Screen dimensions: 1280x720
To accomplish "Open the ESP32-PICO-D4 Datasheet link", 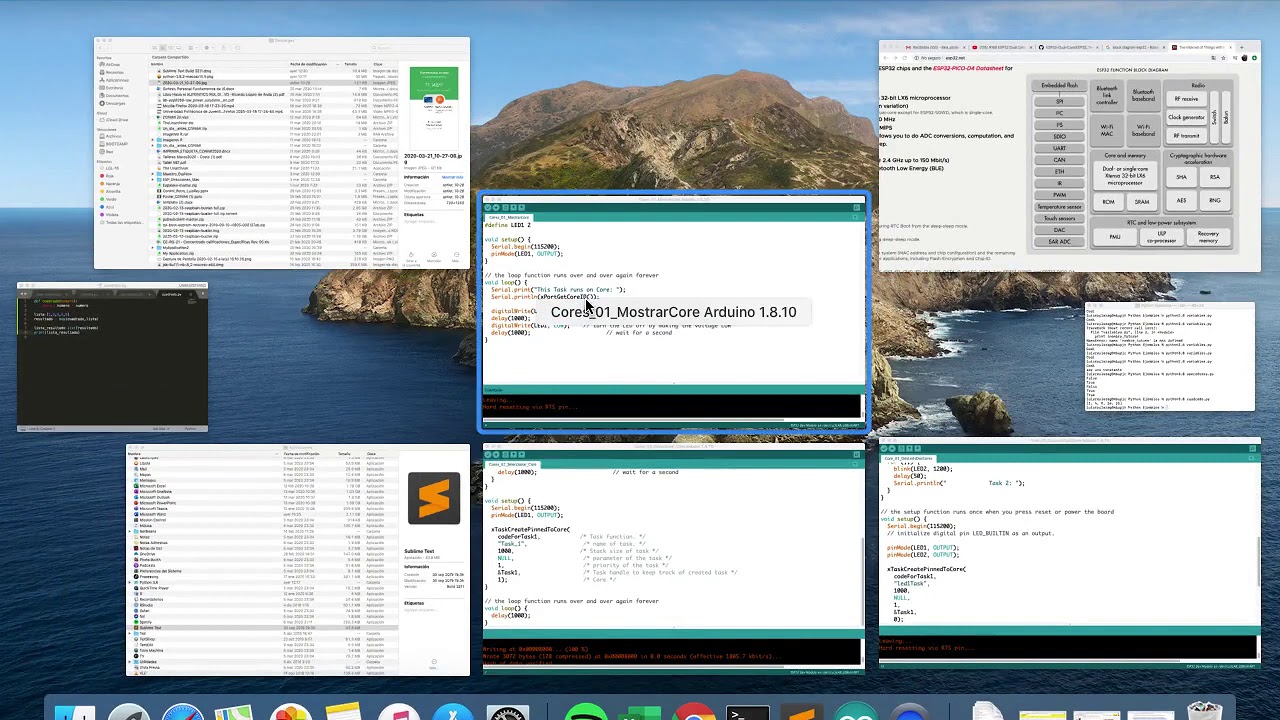I will (x=970, y=68).
